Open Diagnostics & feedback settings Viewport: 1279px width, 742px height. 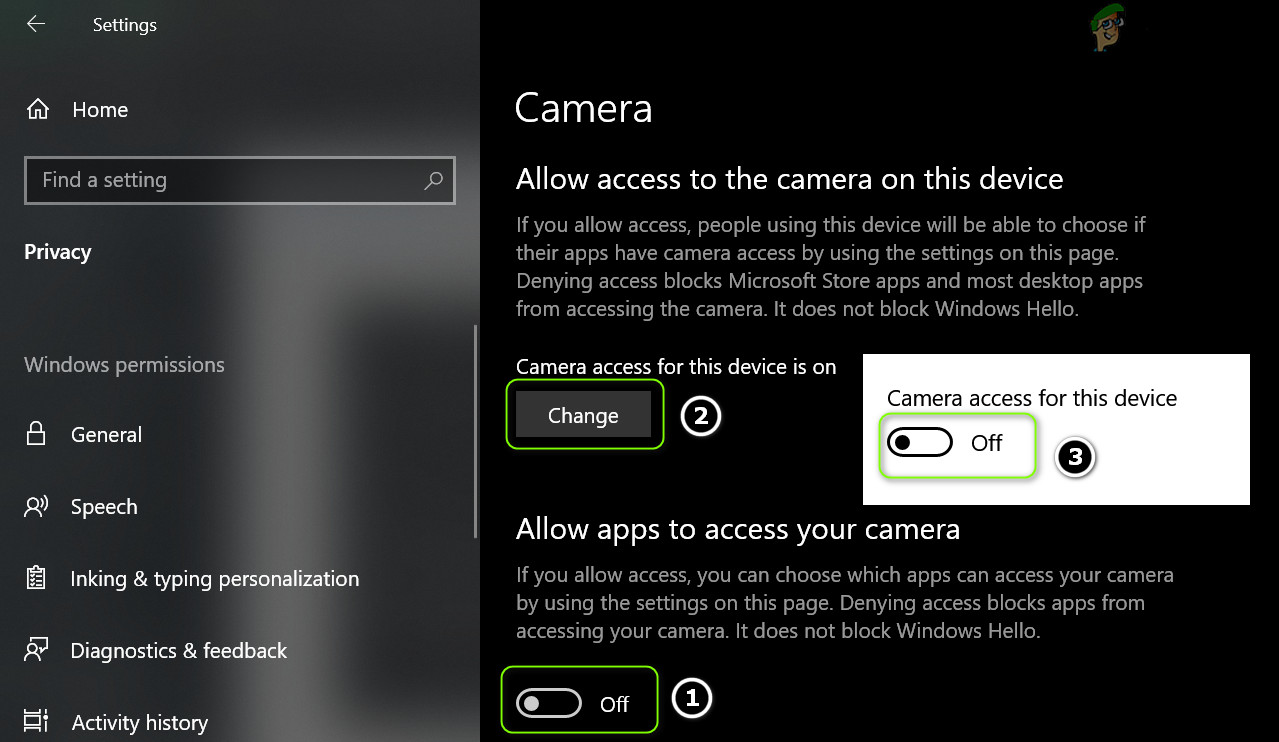pyautogui.click(x=178, y=651)
